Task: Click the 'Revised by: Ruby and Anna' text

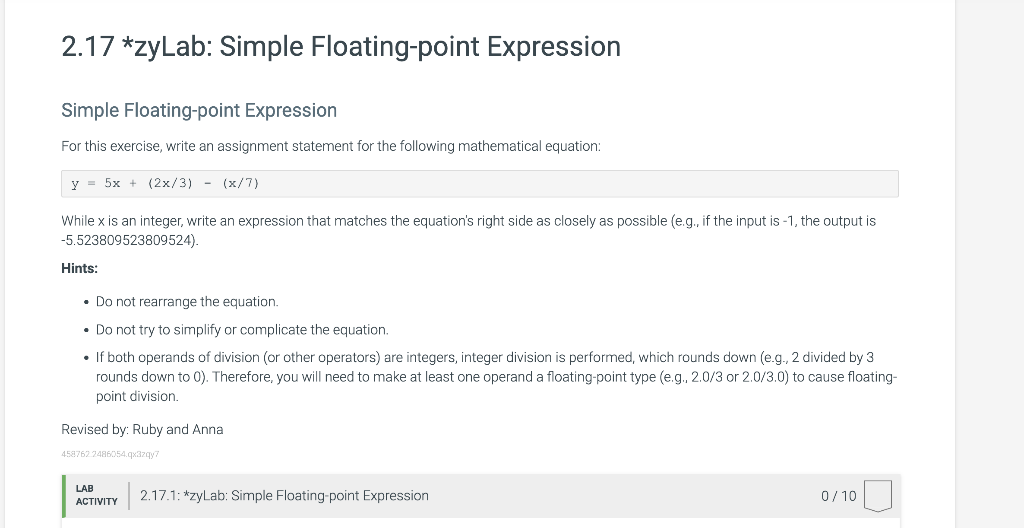Action: [142, 430]
